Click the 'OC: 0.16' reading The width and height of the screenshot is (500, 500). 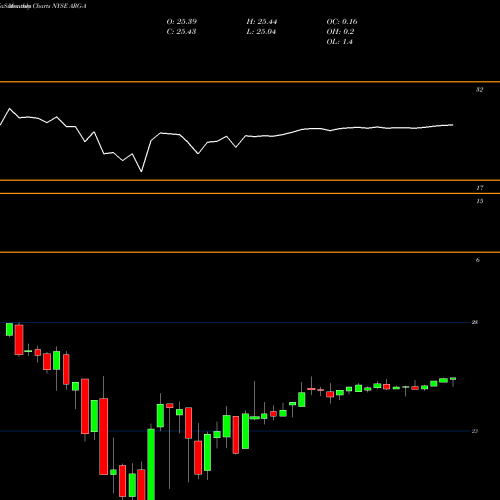342,22
